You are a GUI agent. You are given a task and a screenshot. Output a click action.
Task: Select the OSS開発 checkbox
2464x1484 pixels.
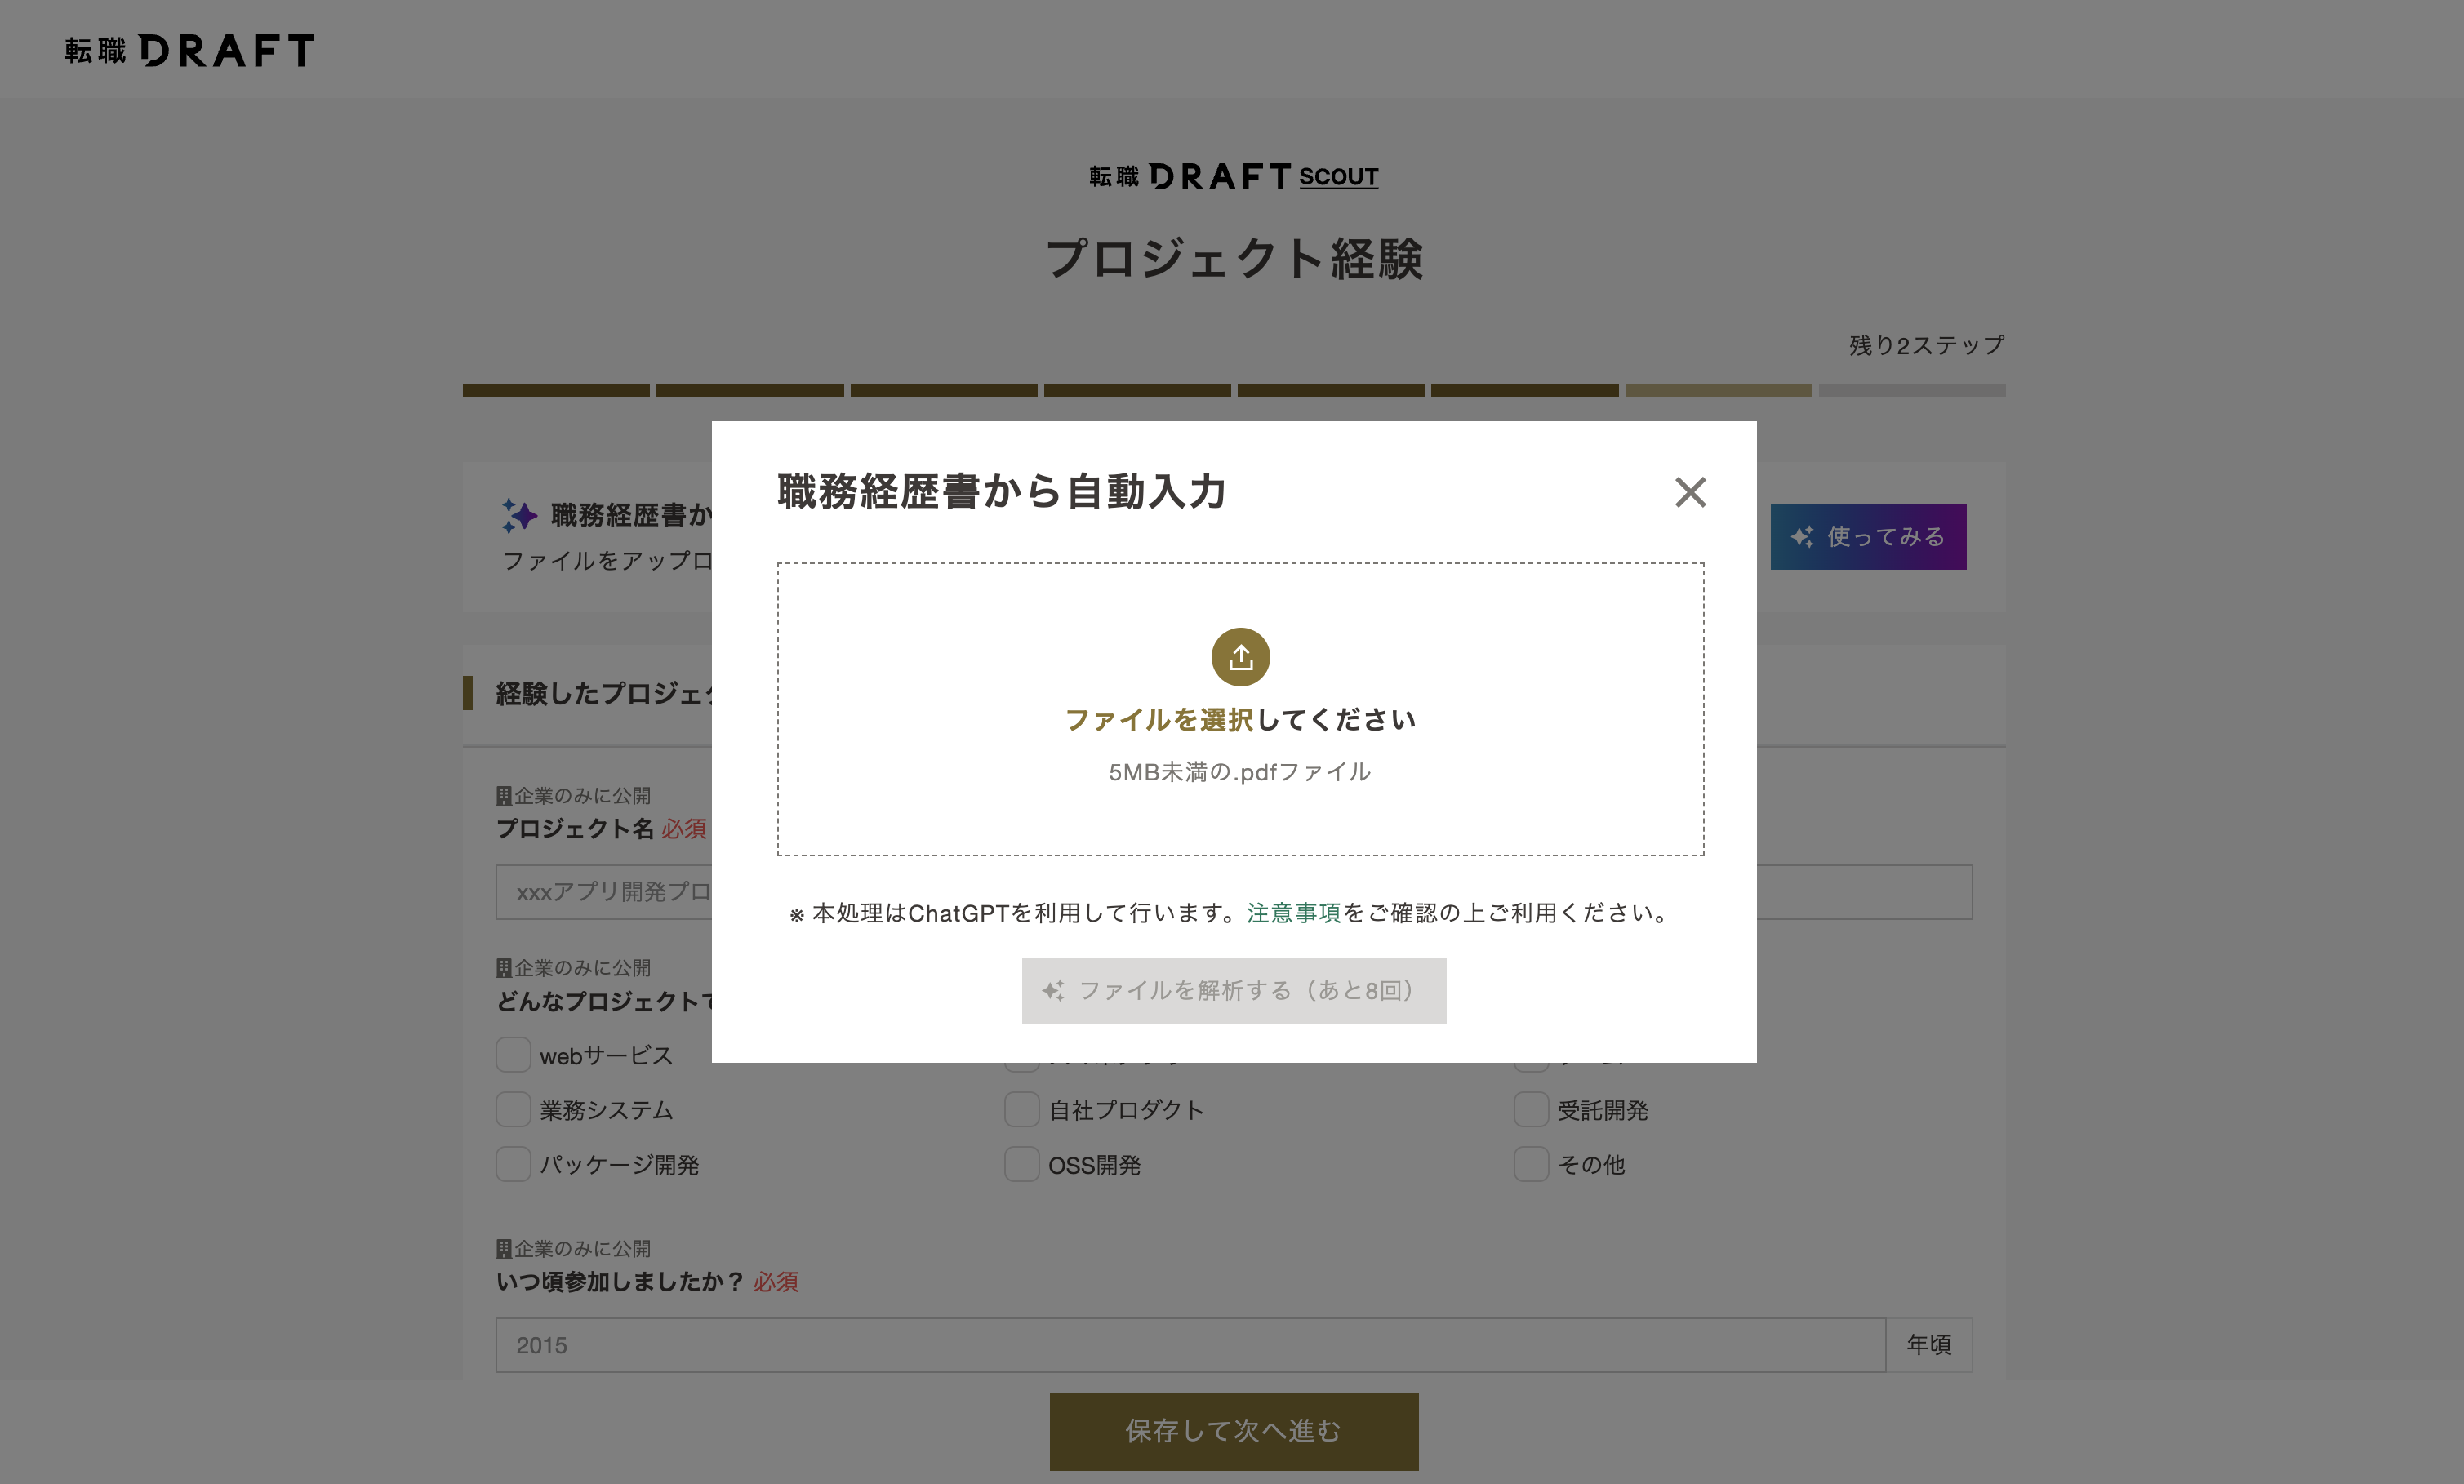coord(1021,1165)
